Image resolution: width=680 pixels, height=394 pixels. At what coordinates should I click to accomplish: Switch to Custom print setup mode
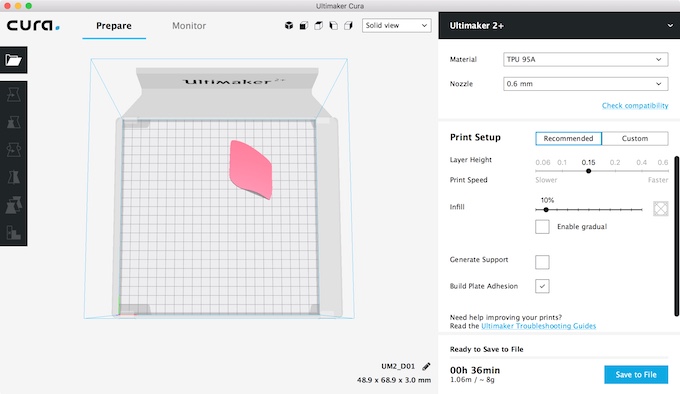click(x=635, y=138)
